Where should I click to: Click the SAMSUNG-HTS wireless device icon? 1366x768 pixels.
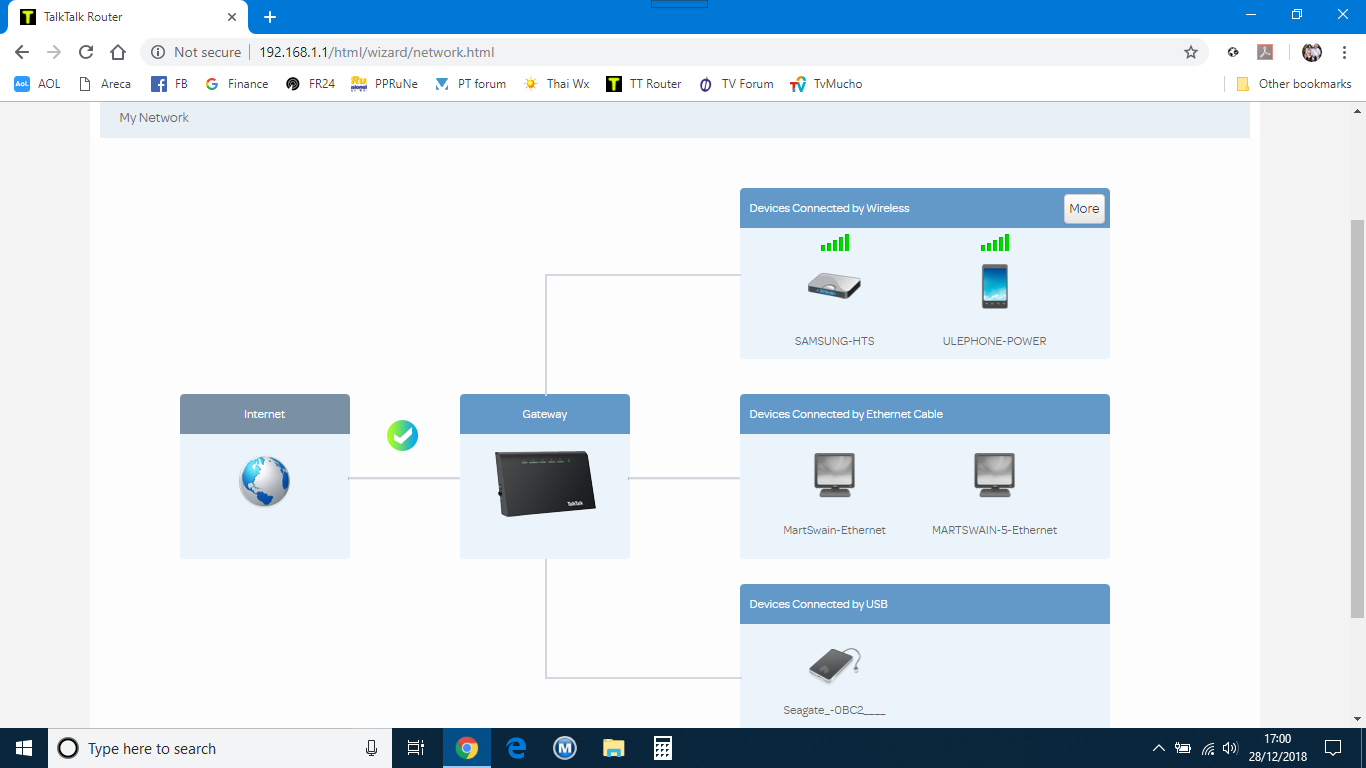pyautogui.click(x=834, y=287)
